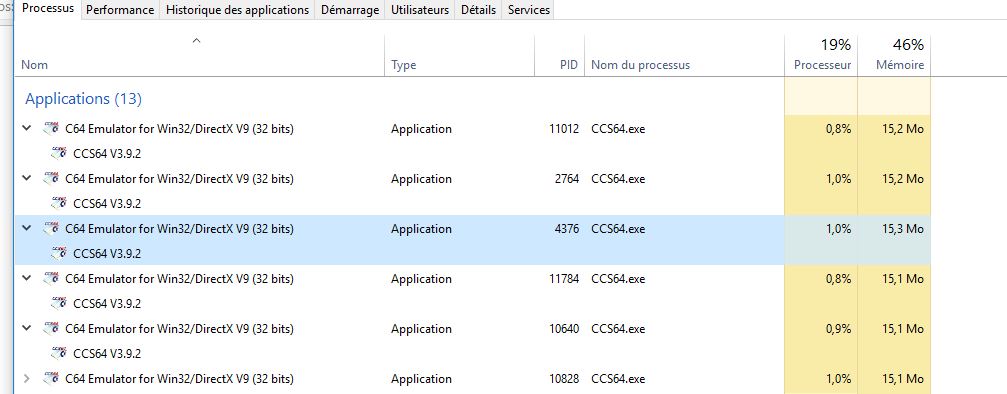The image size is (1007, 394).
Task: Click the Application type cell for PID 2764
Action: click(421, 179)
